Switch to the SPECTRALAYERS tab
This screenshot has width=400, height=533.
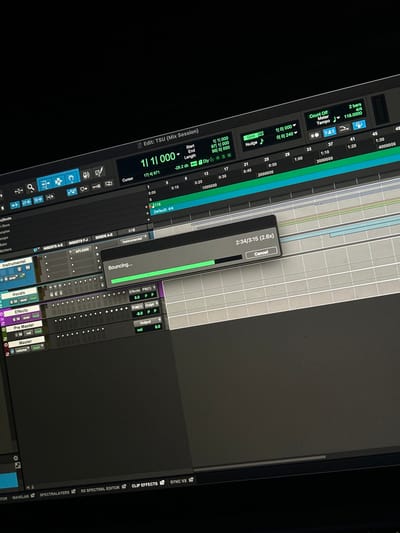[55, 494]
